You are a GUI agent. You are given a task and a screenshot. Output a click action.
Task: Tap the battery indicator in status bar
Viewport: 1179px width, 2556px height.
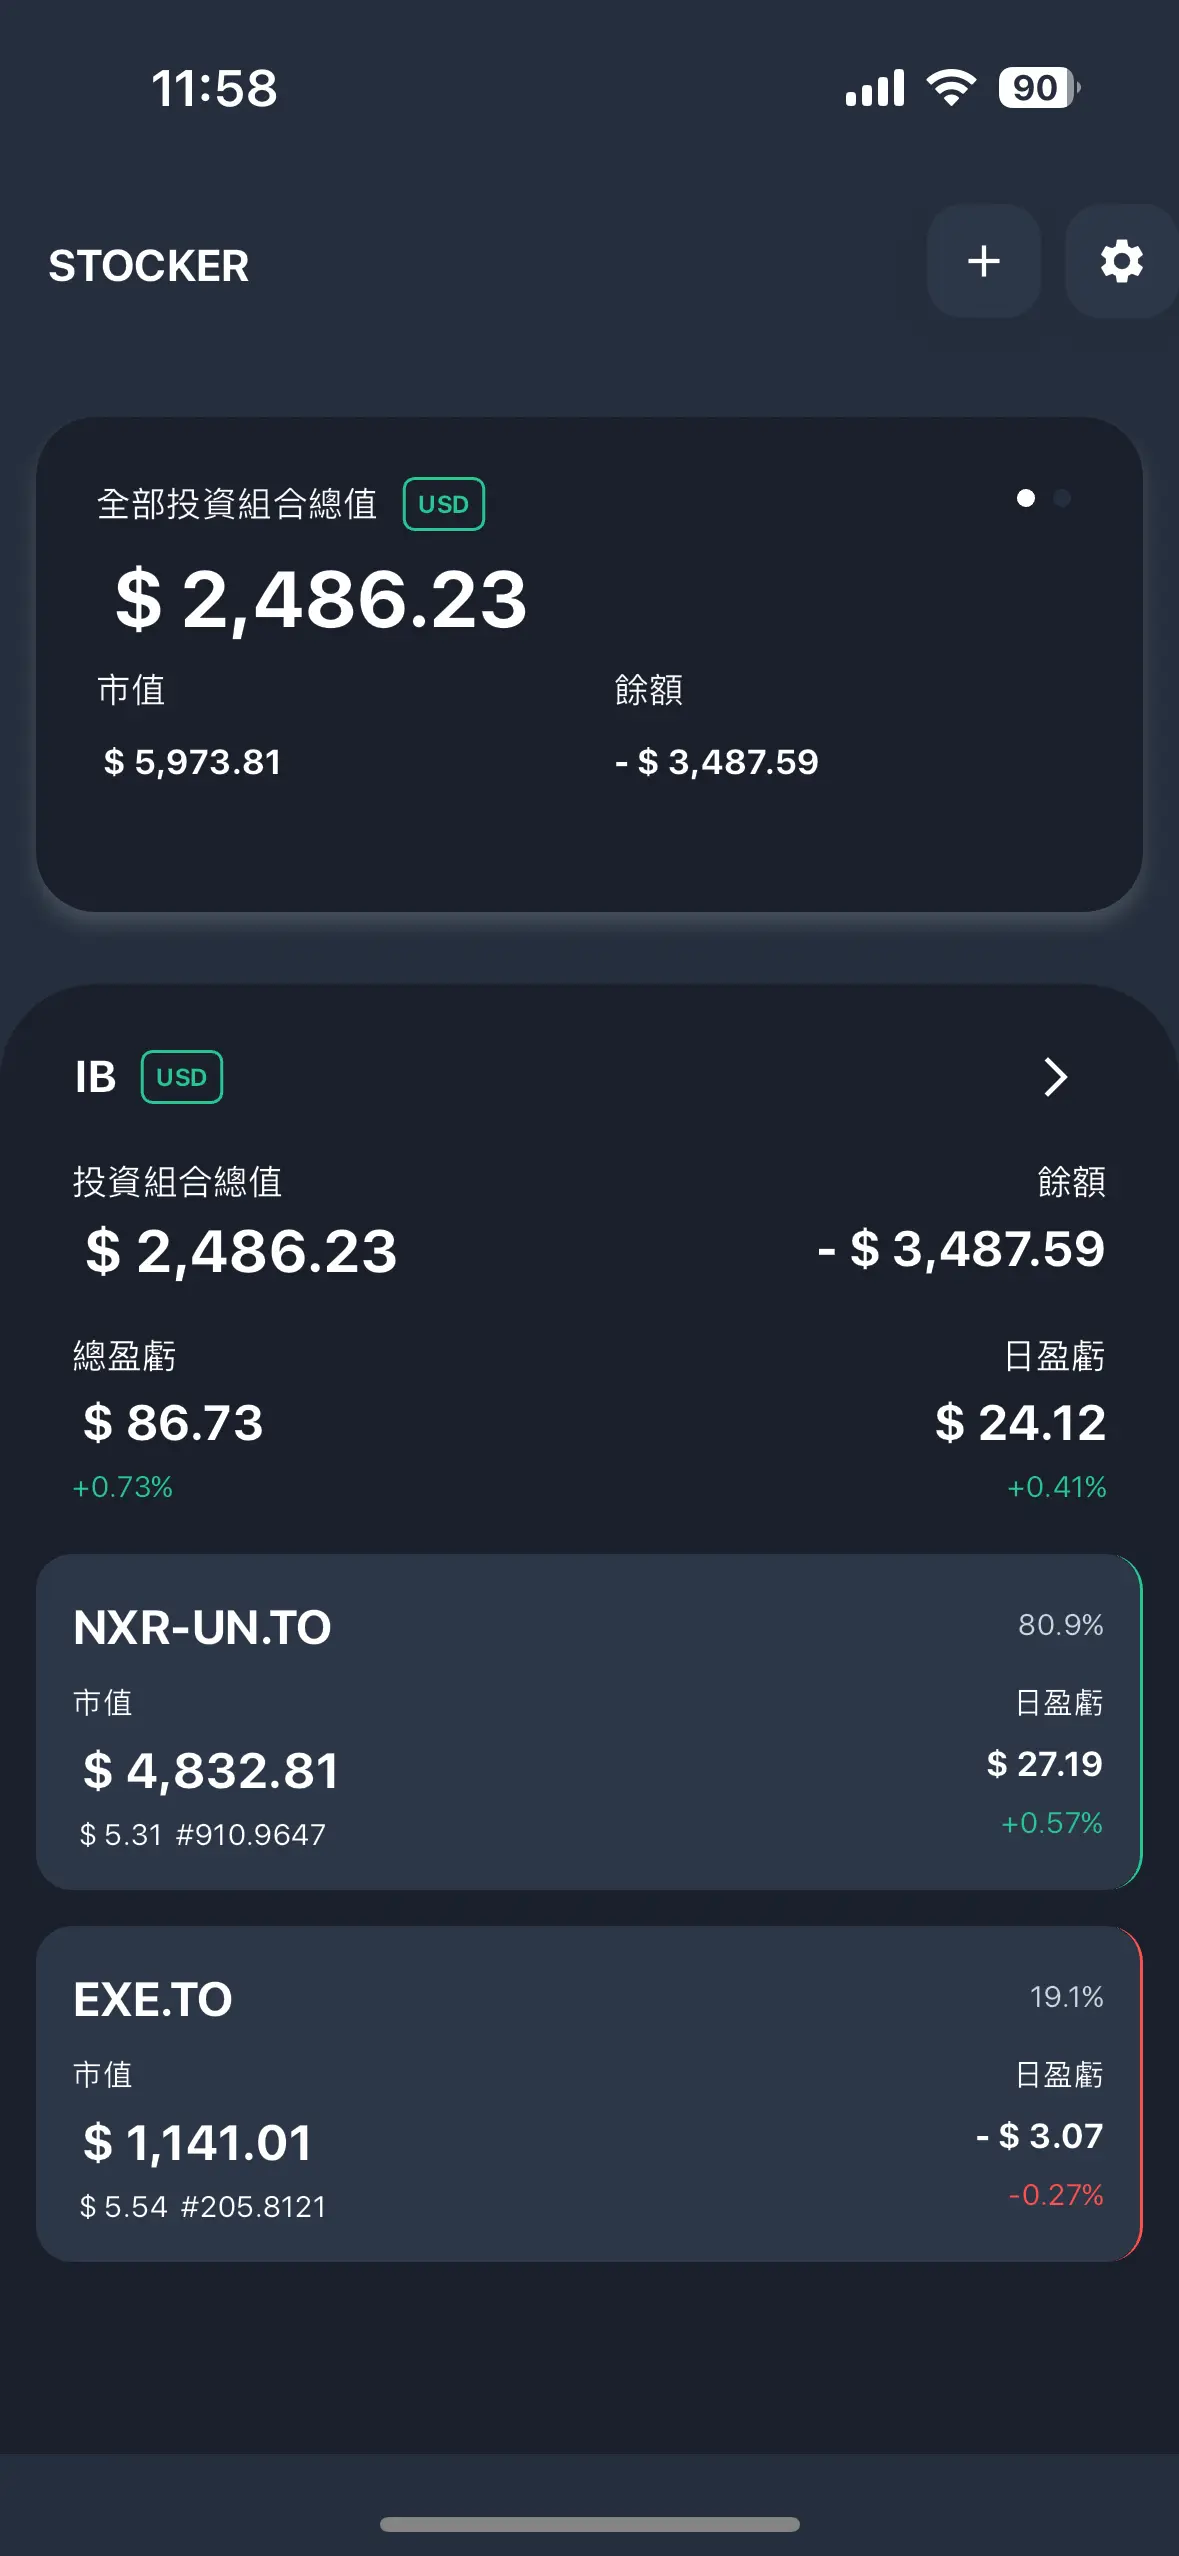coord(1039,88)
